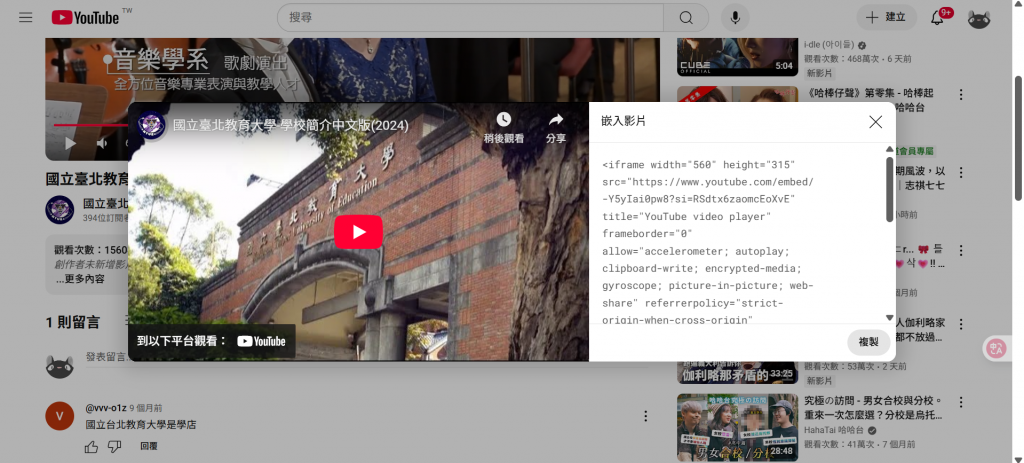Screen dimensions: 1024x463
Task: Open 到以下平台觀看 YouTube link
Action: 212,341
